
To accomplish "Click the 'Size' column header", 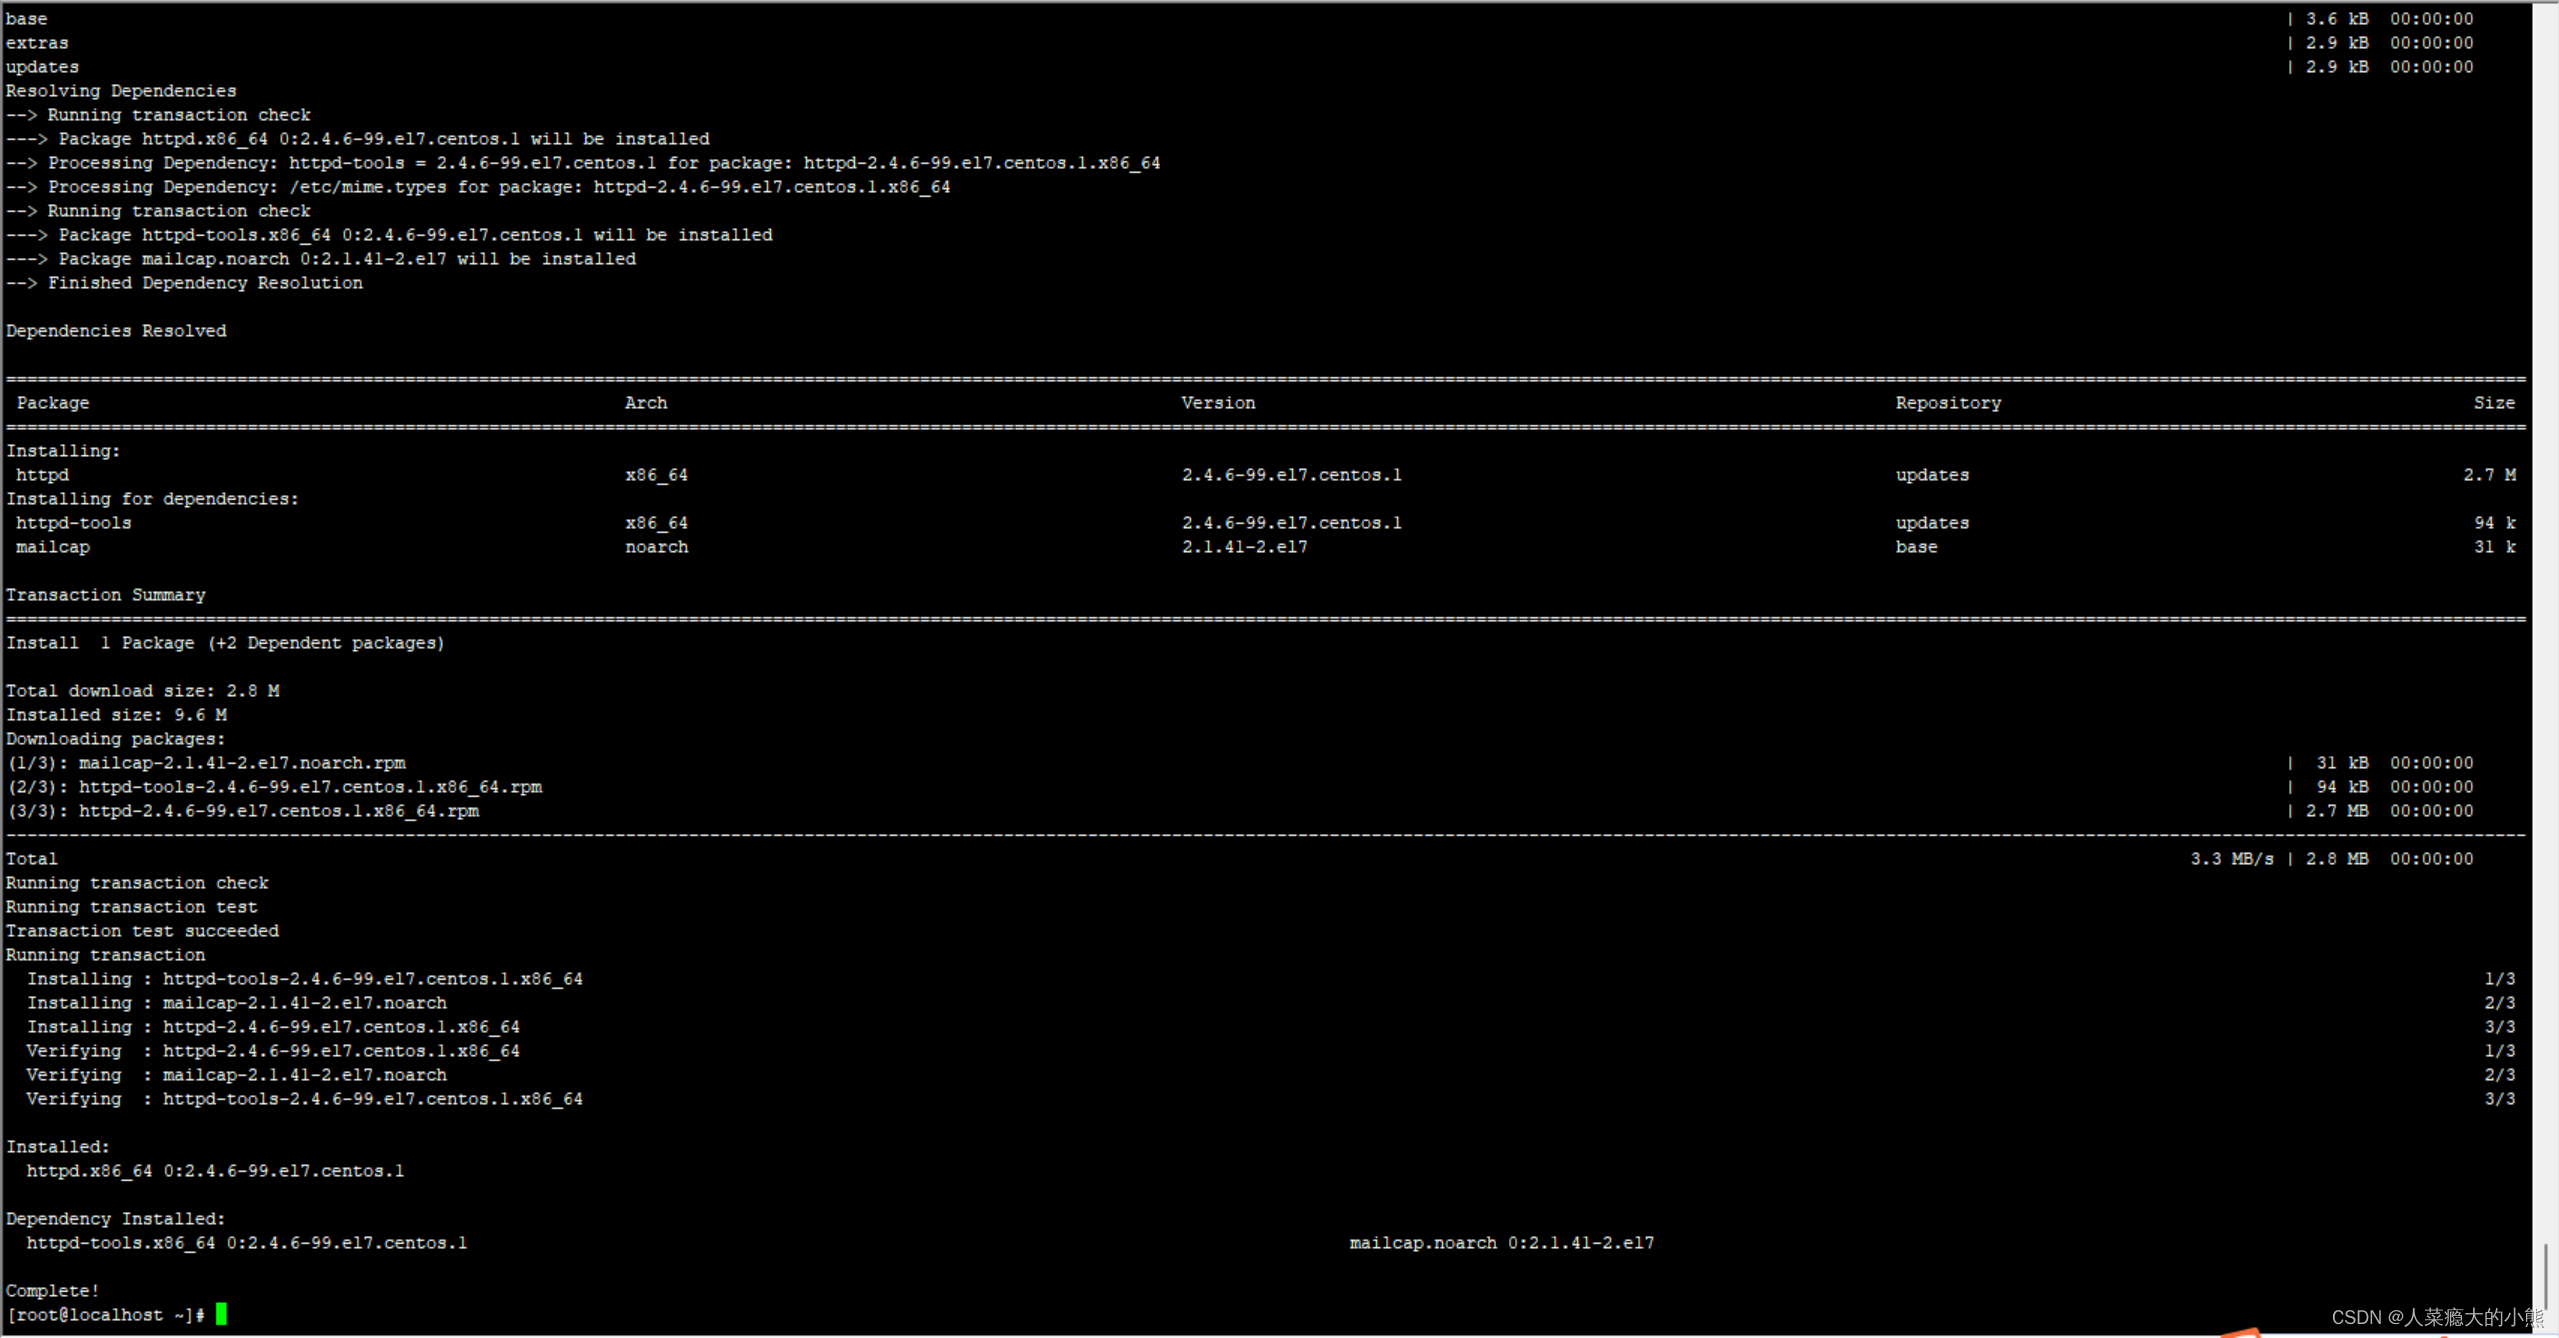I will coord(2494,403).
